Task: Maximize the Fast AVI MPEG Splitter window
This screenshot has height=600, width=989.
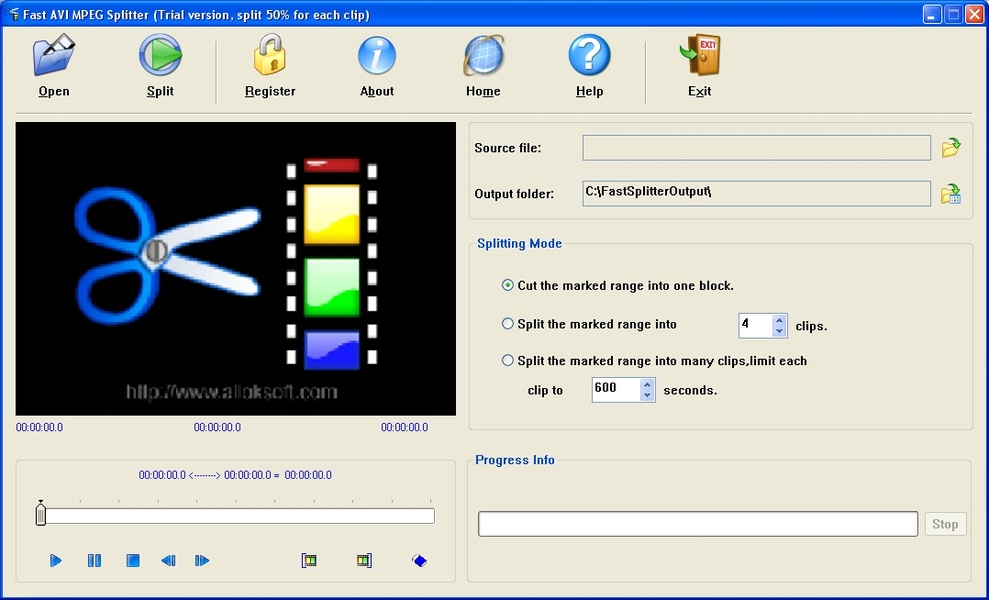Action: [953, 14]
